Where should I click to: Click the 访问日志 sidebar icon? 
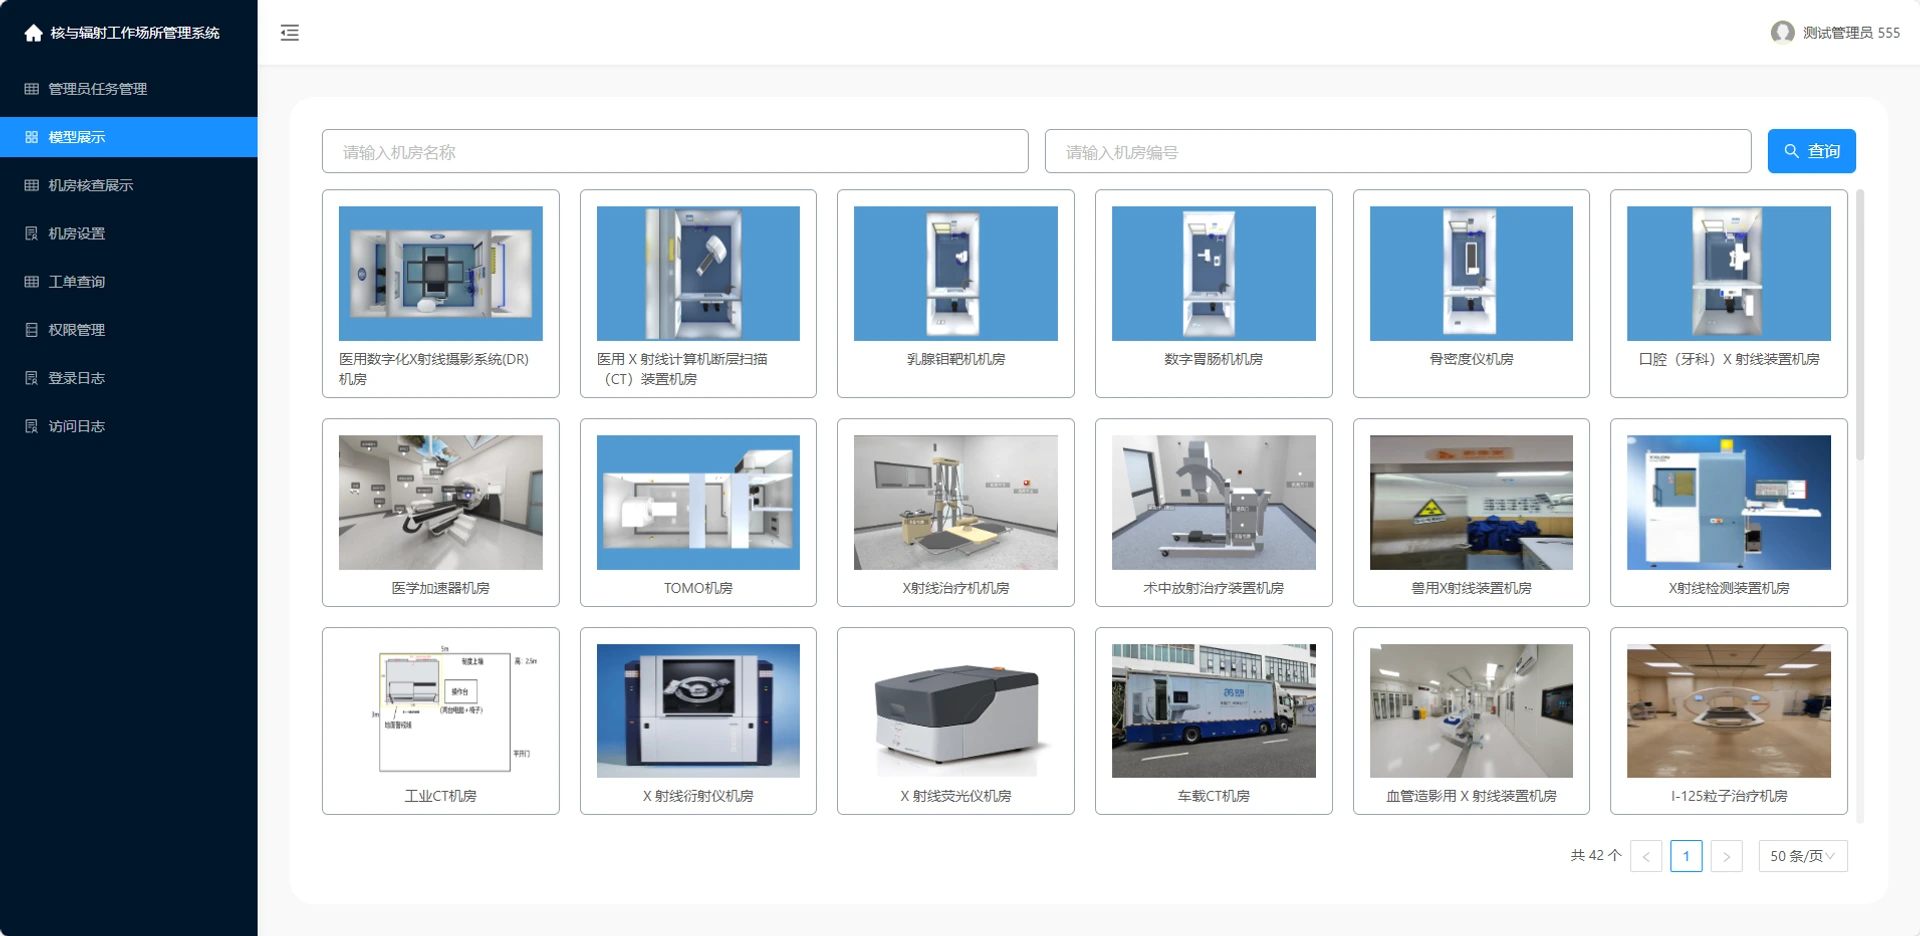pos(32,426)
